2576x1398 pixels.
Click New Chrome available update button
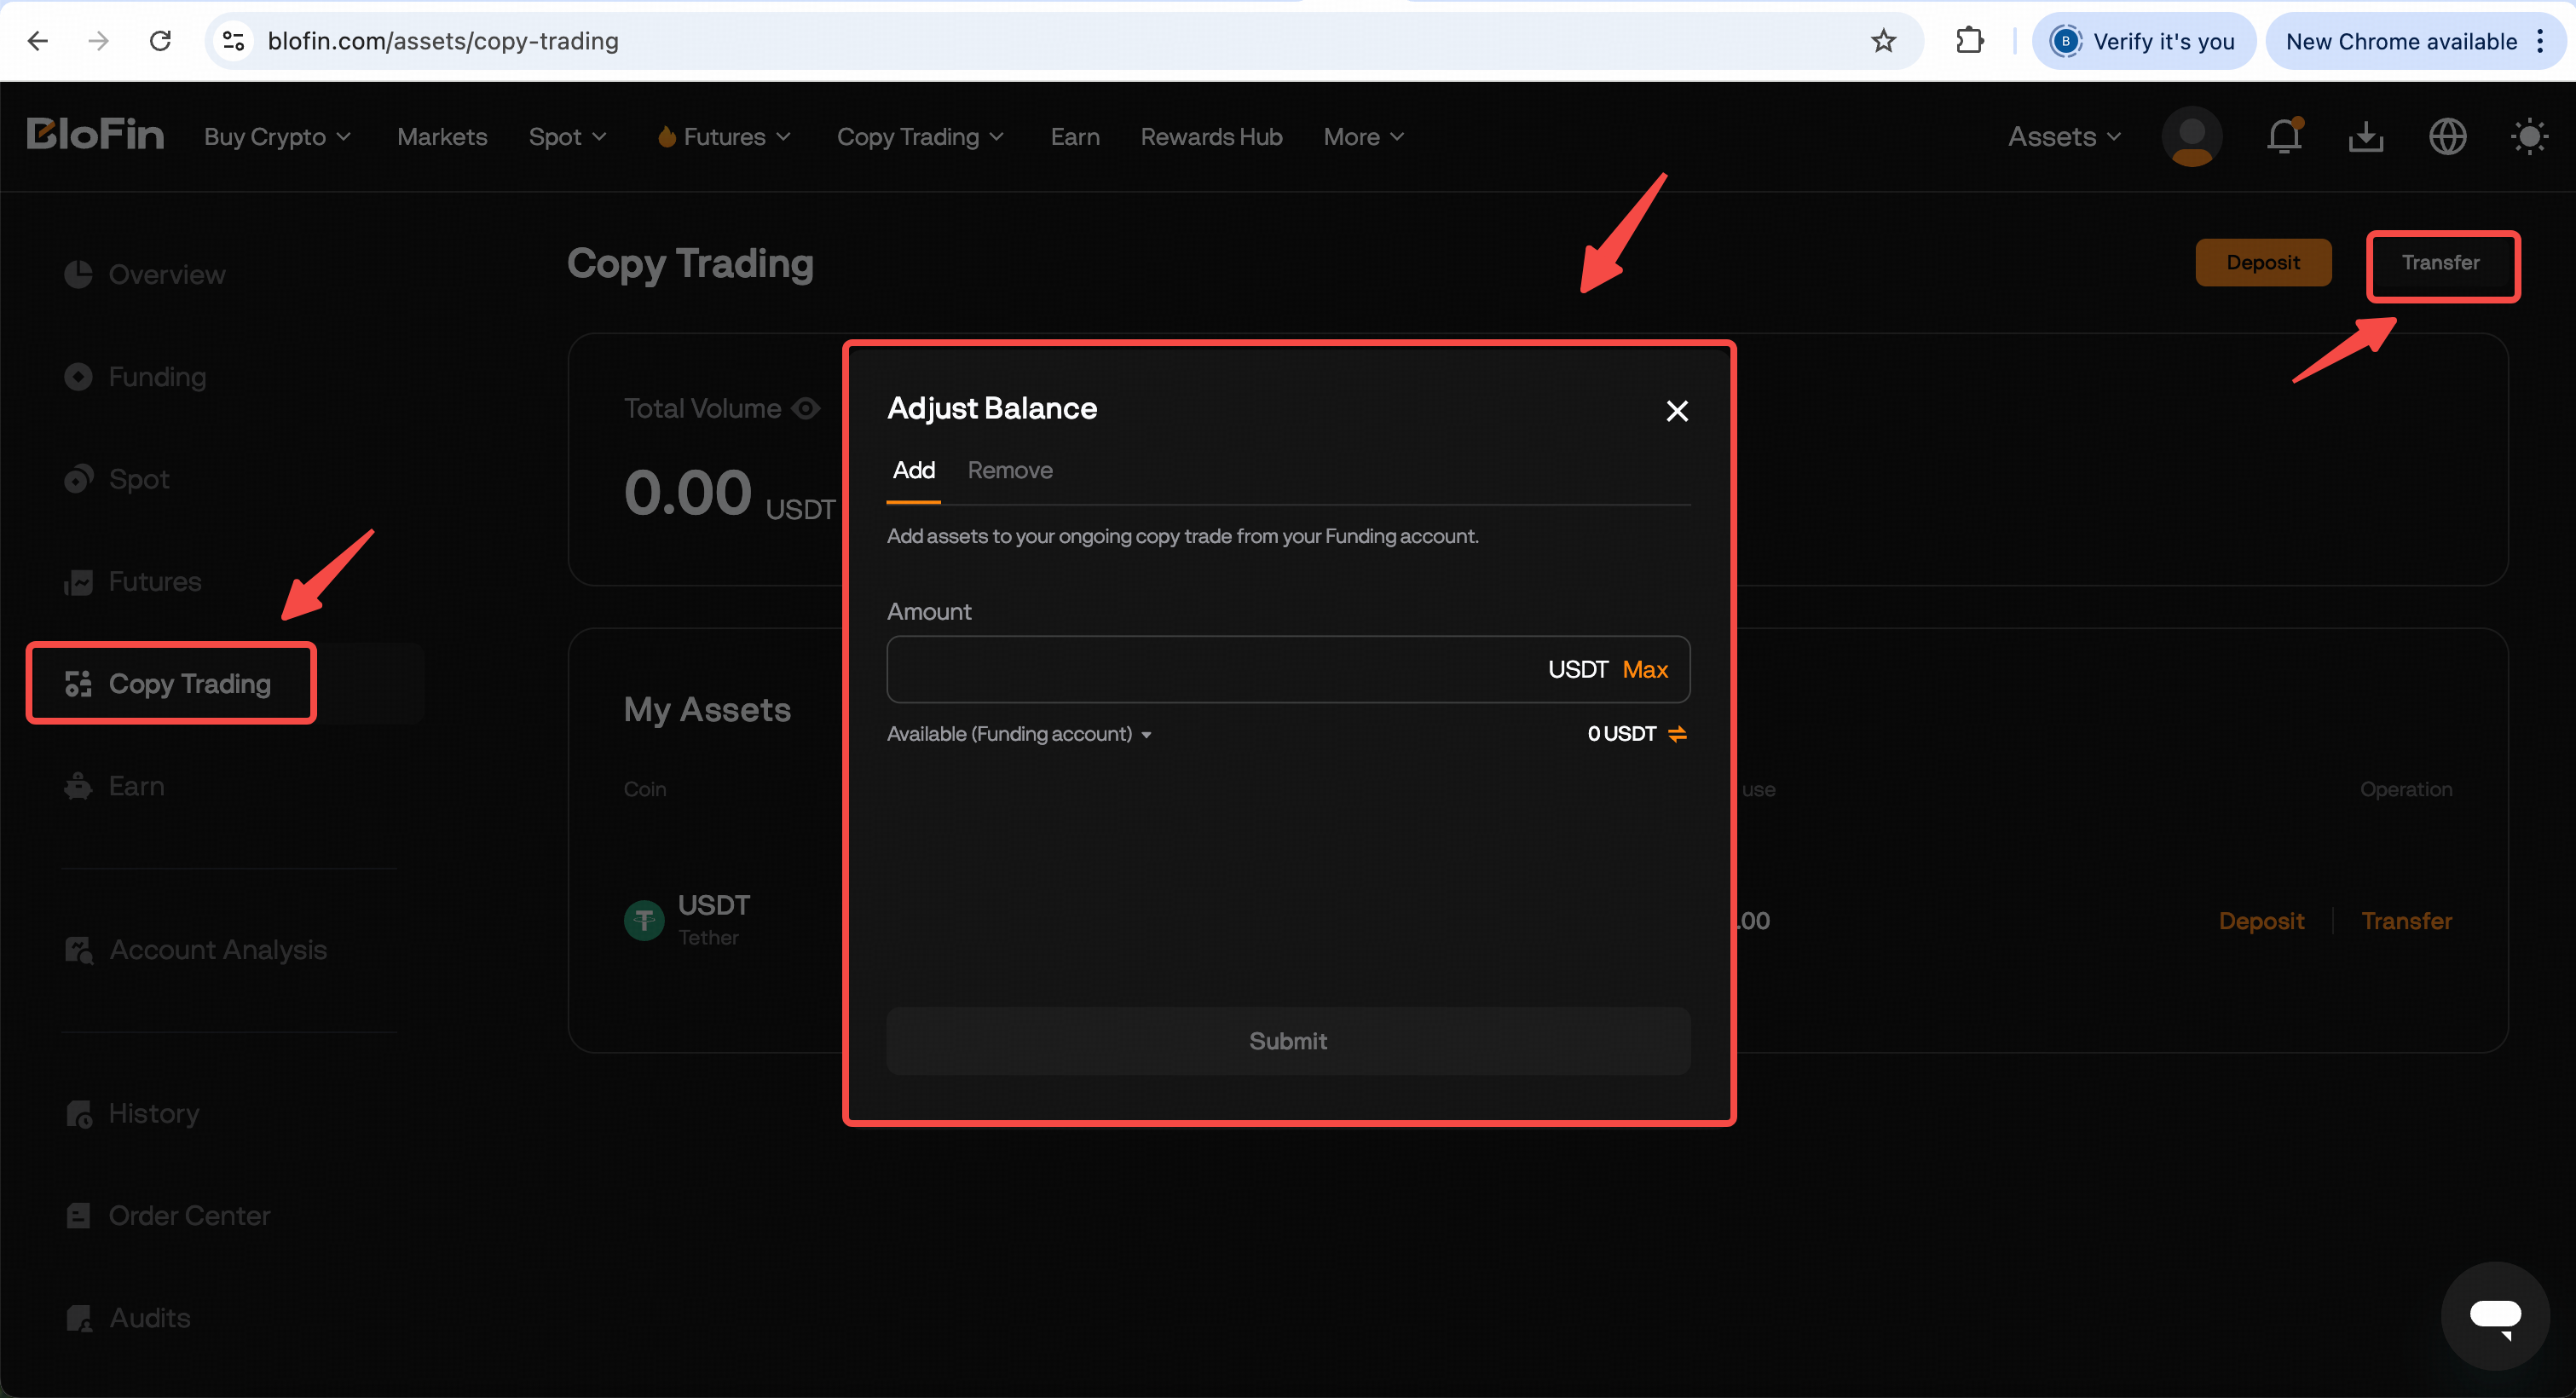pos(2401,41)
